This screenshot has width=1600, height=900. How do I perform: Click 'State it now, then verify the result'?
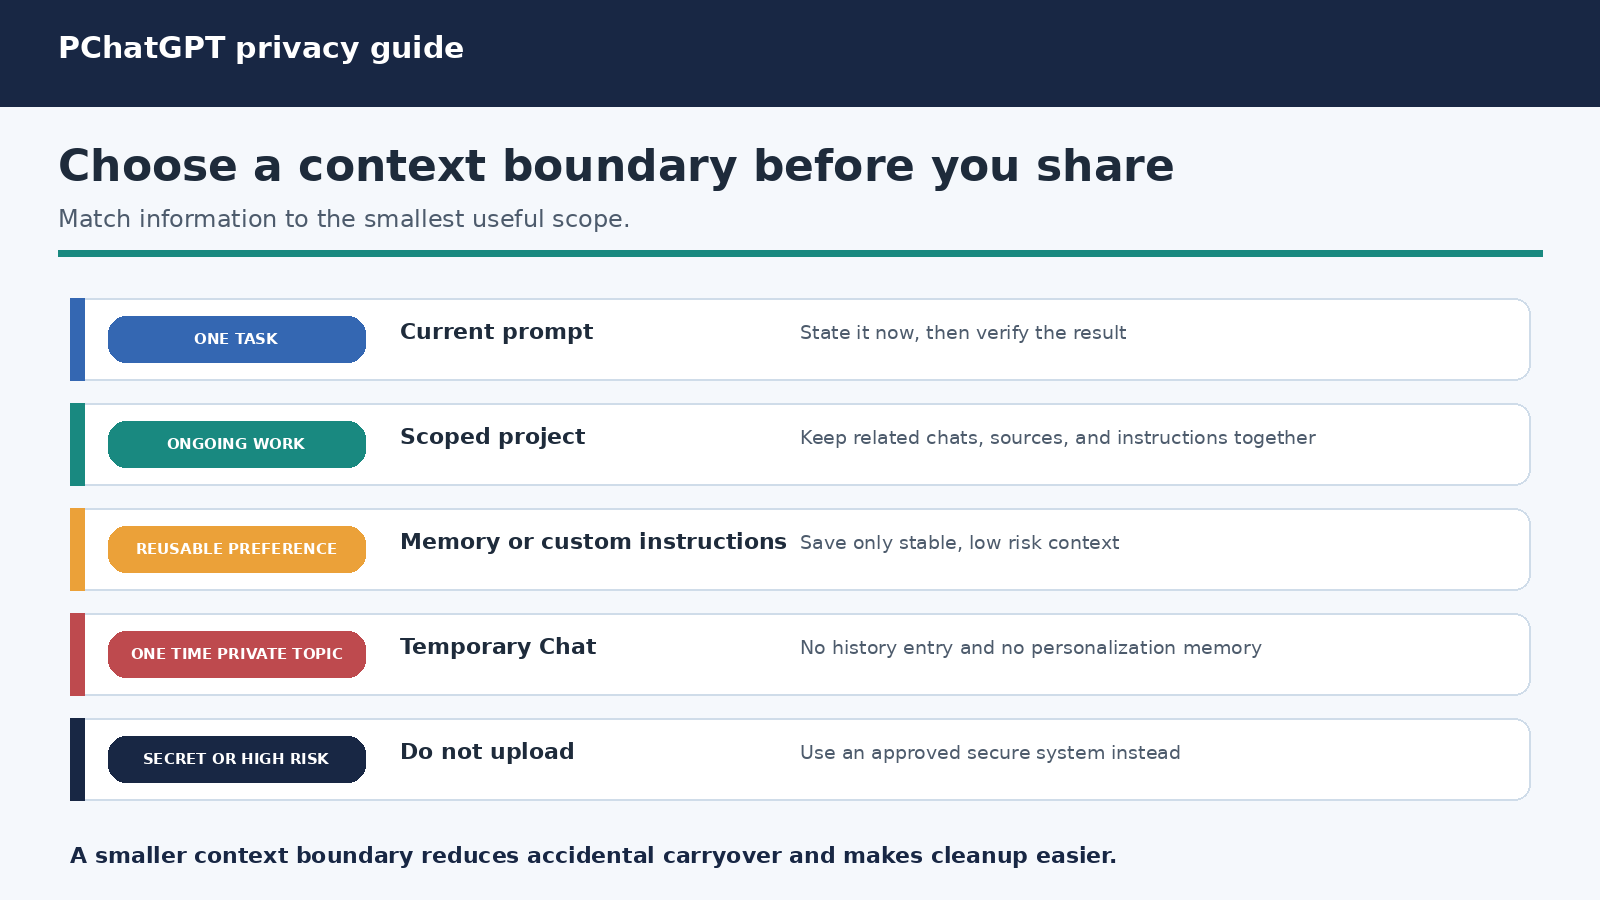point(963,333)
